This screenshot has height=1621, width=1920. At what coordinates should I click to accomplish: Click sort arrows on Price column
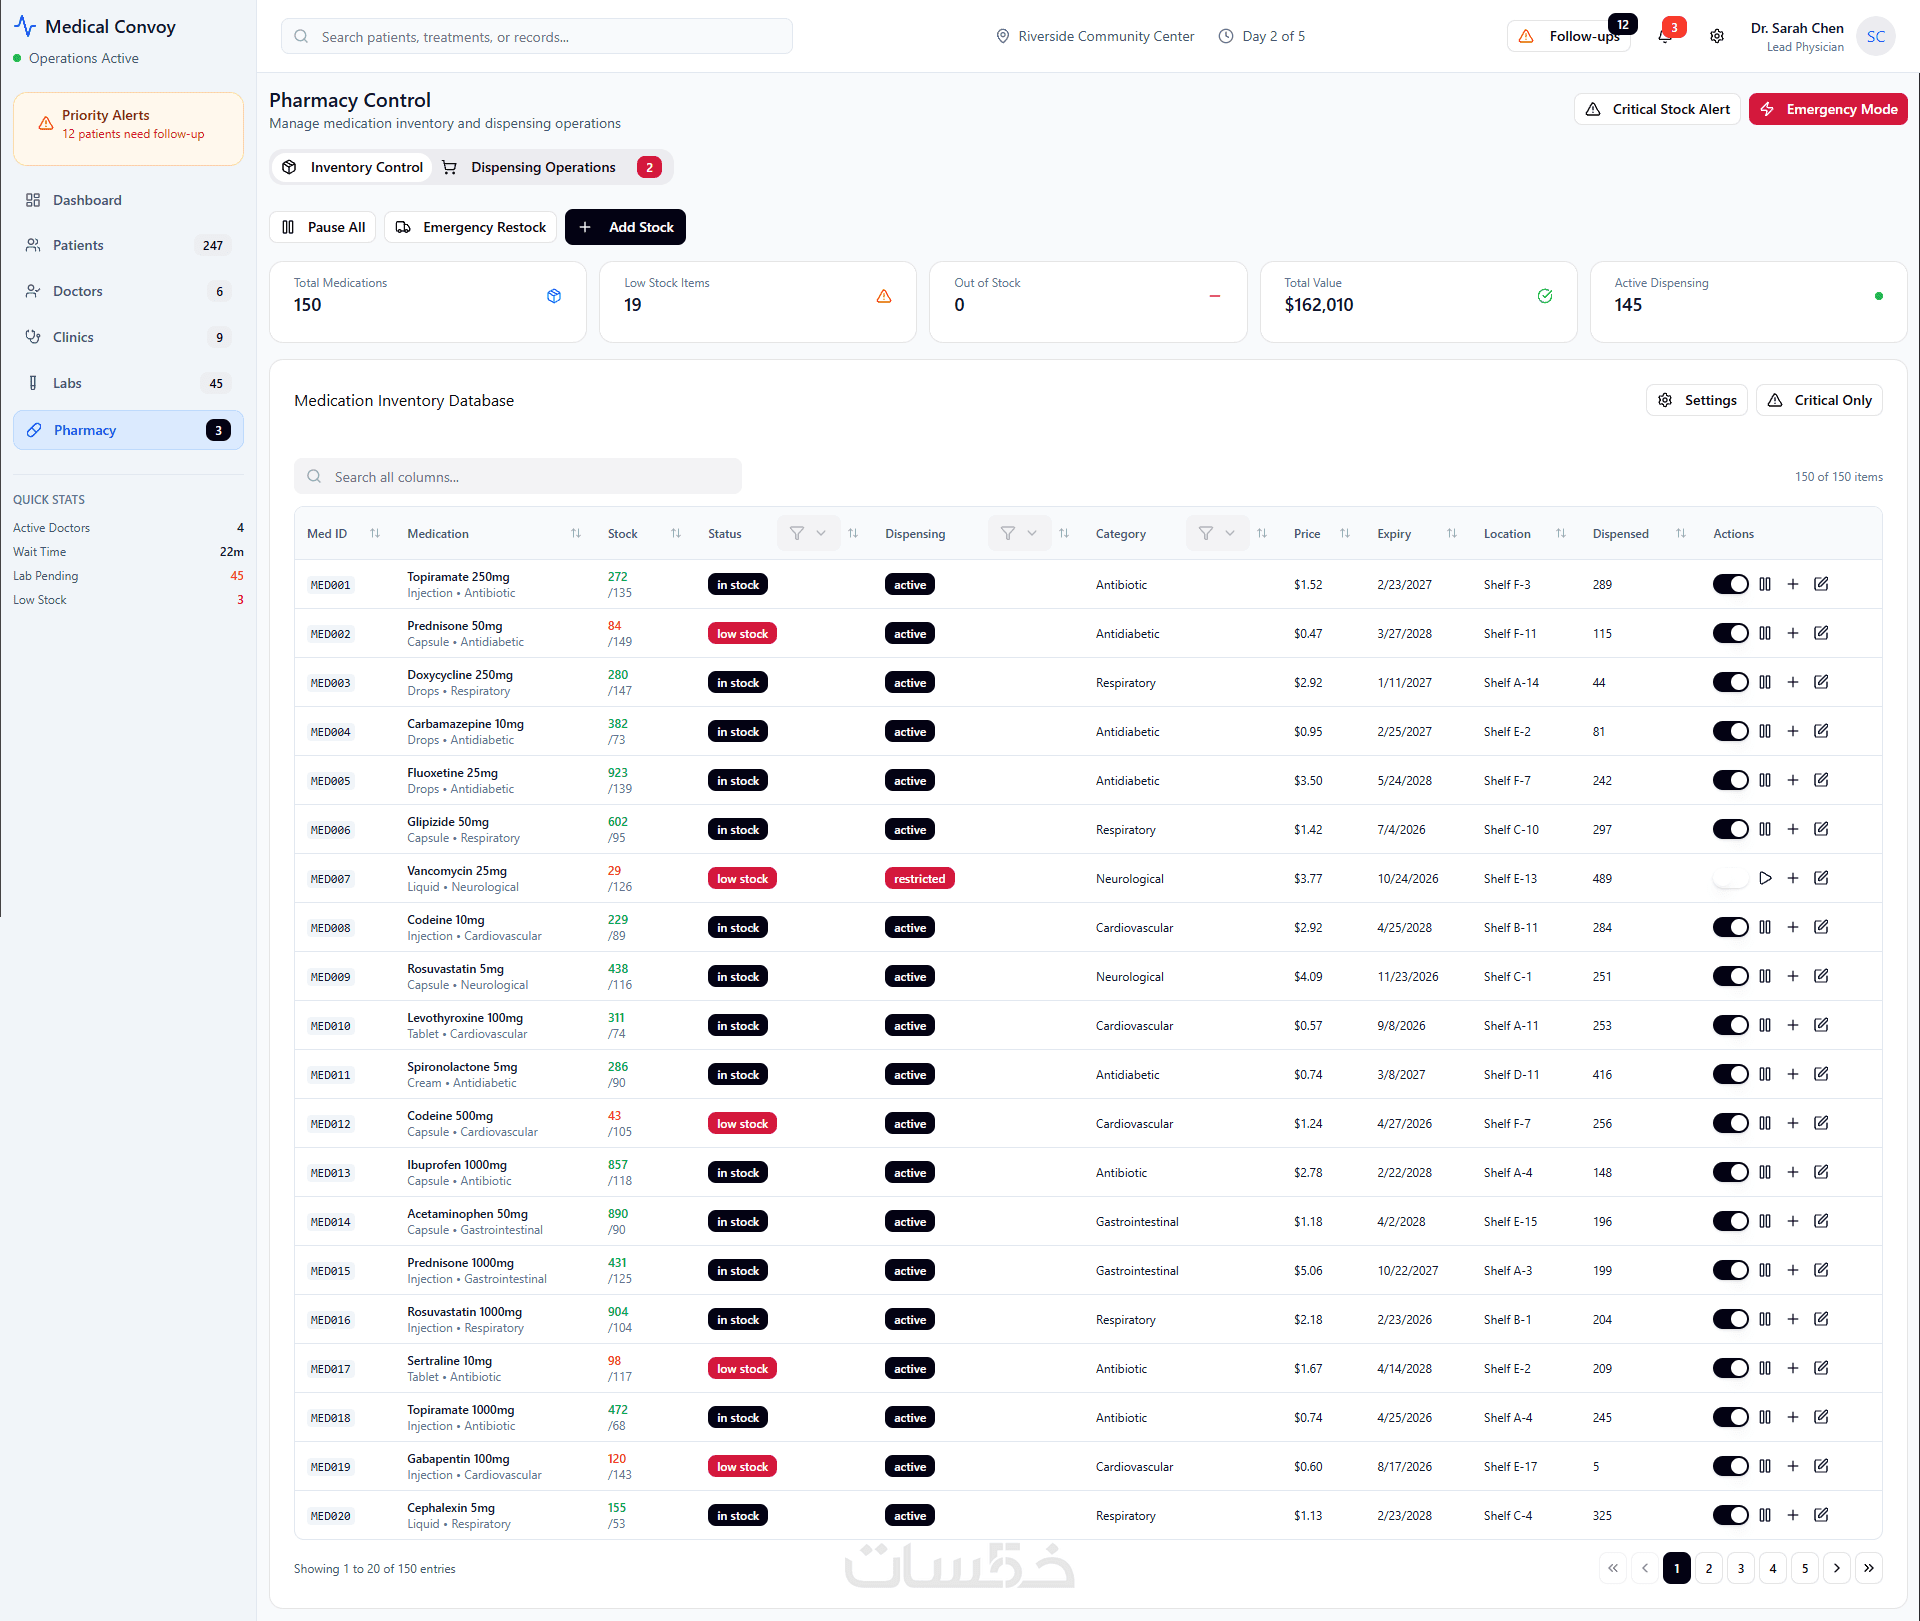(1345, 534)
